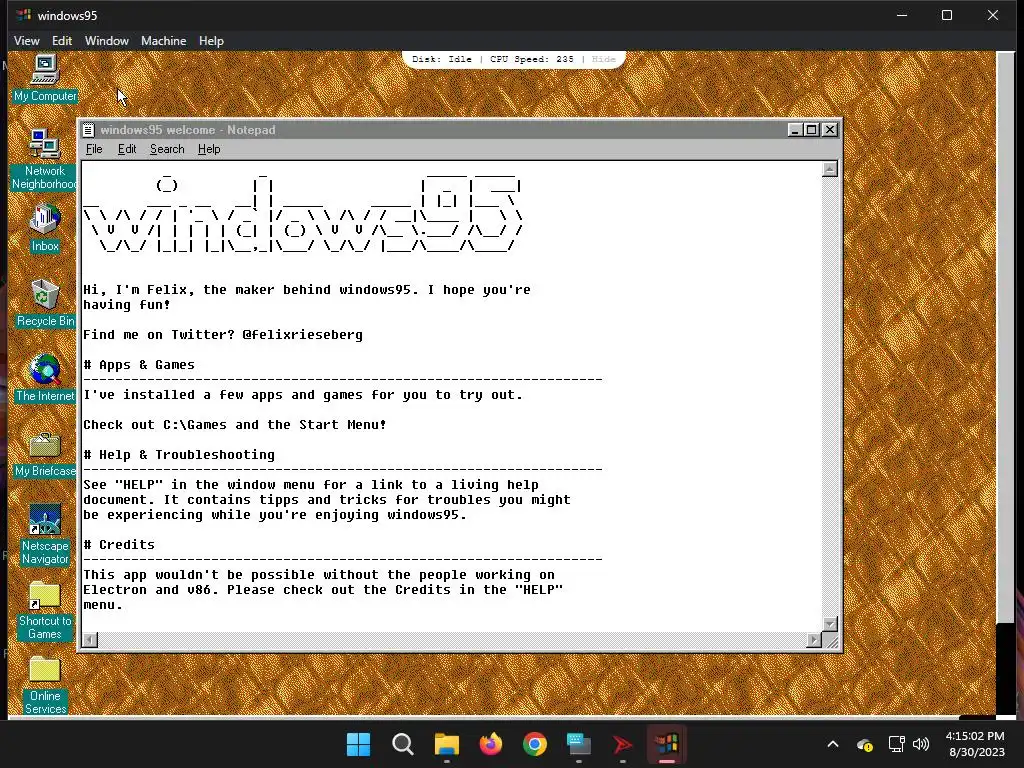Open the clock and date in the taskbar
The height and width of the screenshot is (768, 1024).
(976, 744)
